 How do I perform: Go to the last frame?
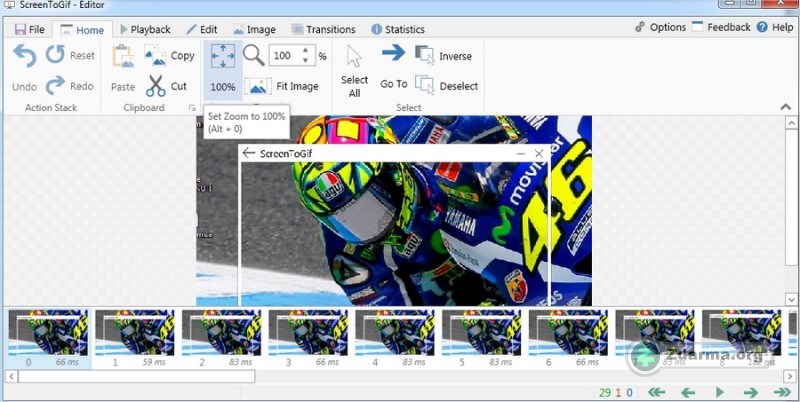click(x=782, y=392)
